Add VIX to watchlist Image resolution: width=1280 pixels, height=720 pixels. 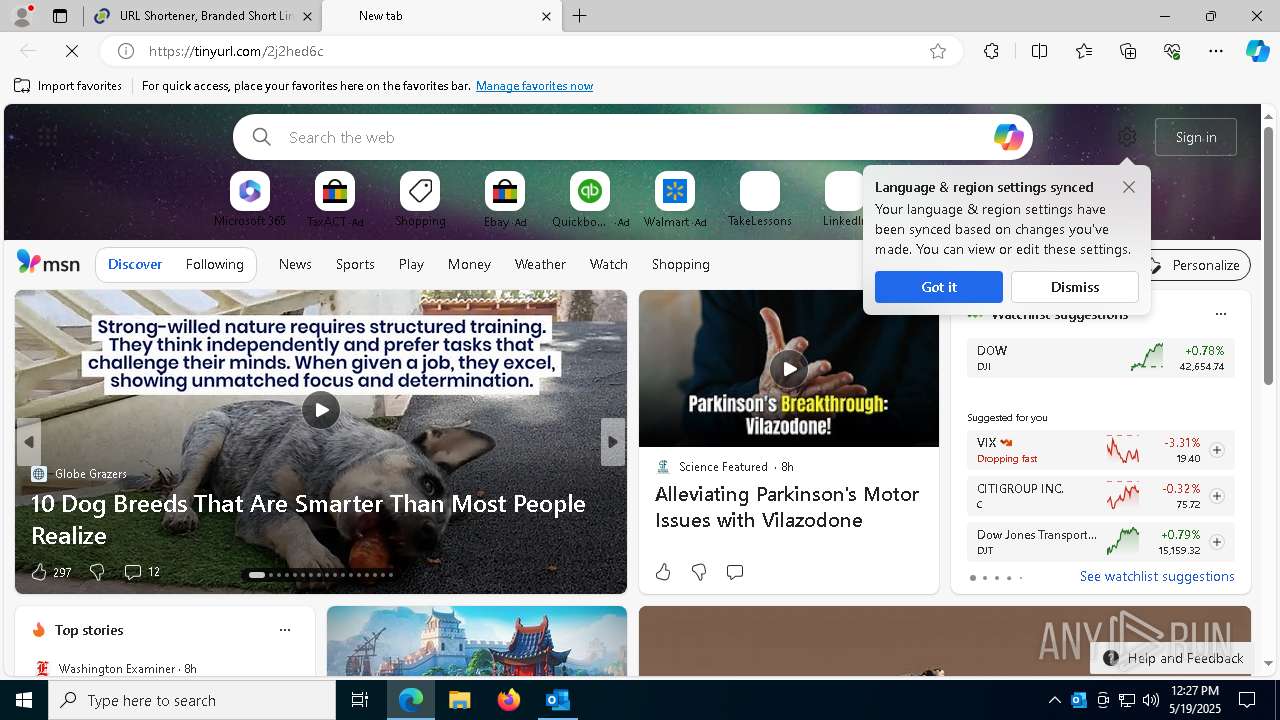point(1216,450)
